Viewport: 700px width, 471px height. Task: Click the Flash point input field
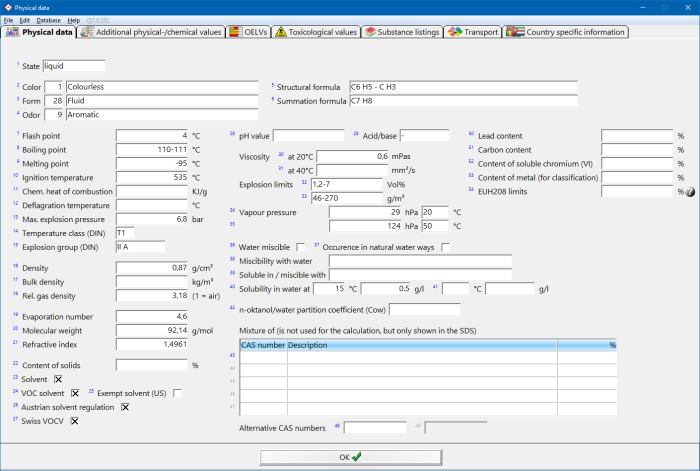pos(152,135)
